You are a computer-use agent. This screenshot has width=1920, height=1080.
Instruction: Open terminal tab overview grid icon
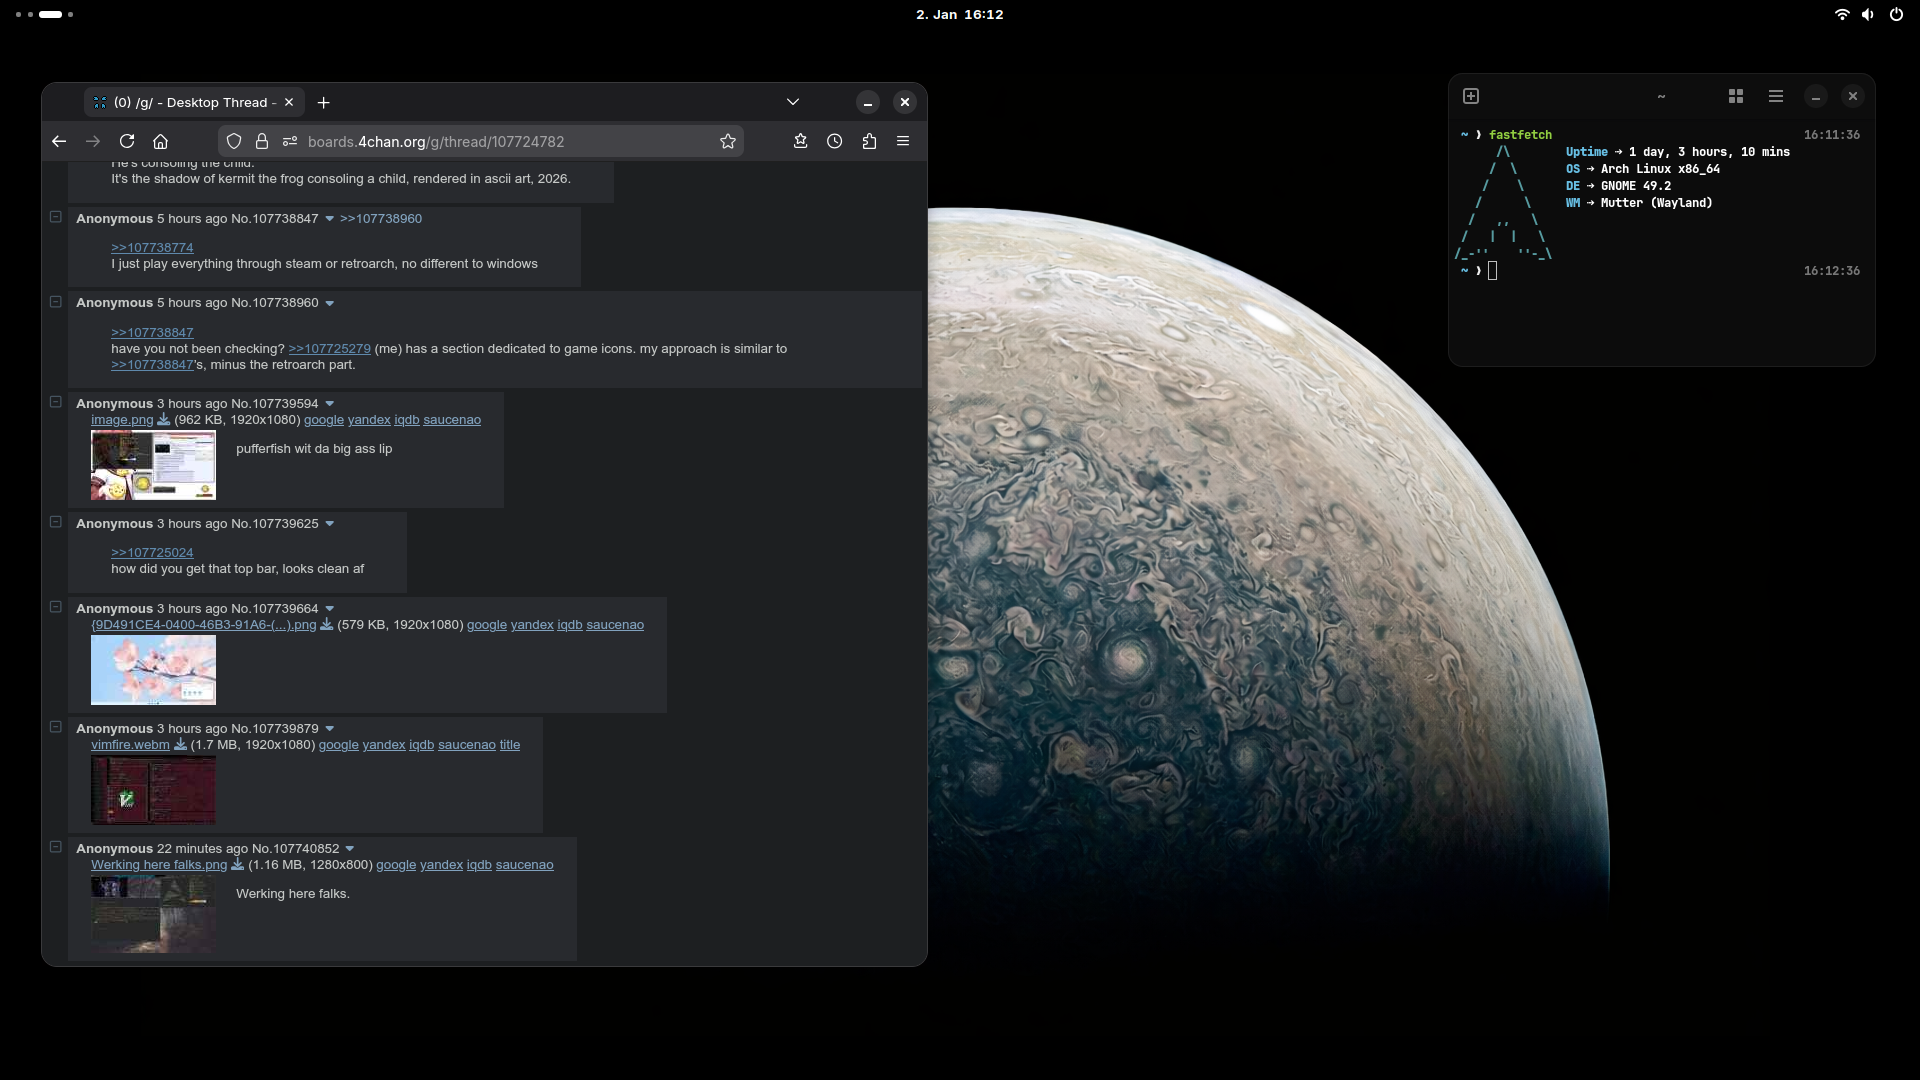[x=1736, y=96]
